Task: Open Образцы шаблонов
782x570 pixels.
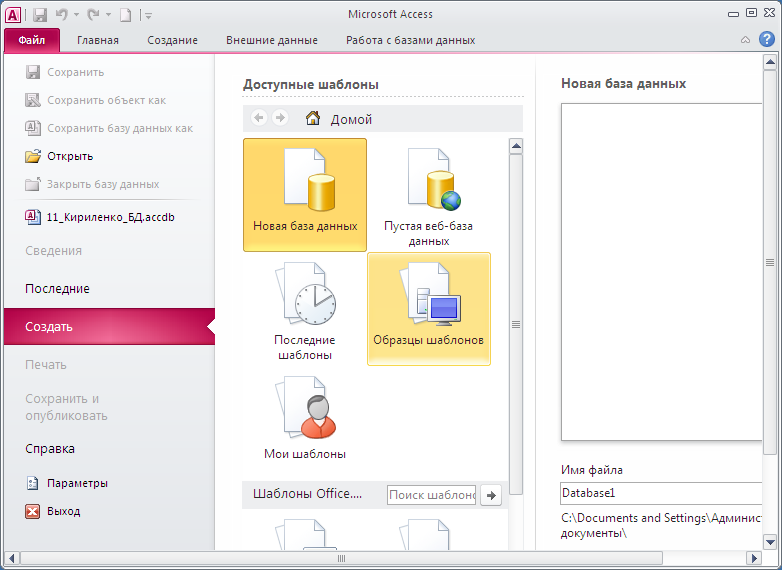Action: (x=429, y=309)
